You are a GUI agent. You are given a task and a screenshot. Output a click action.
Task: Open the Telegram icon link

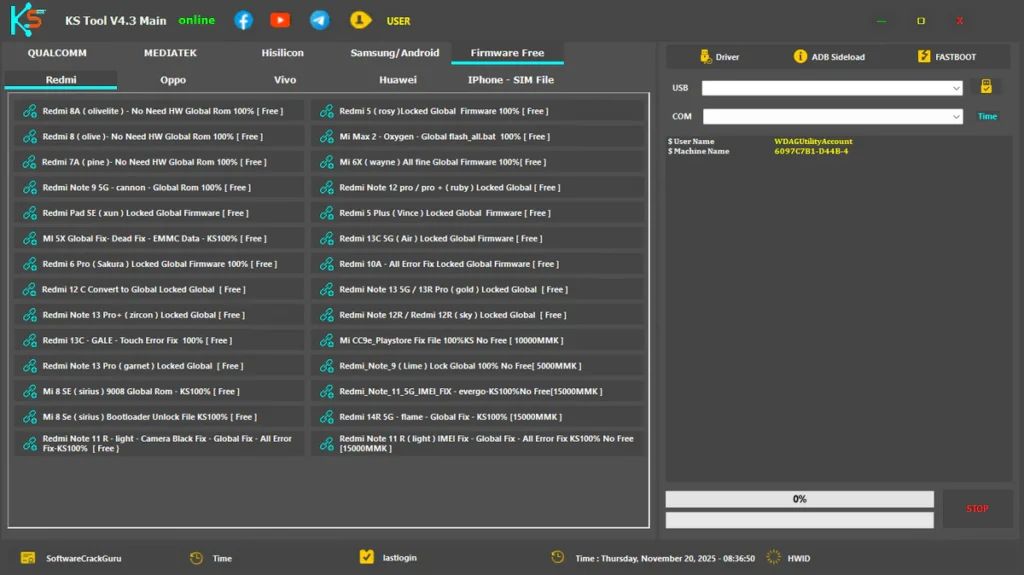(319, 20)
